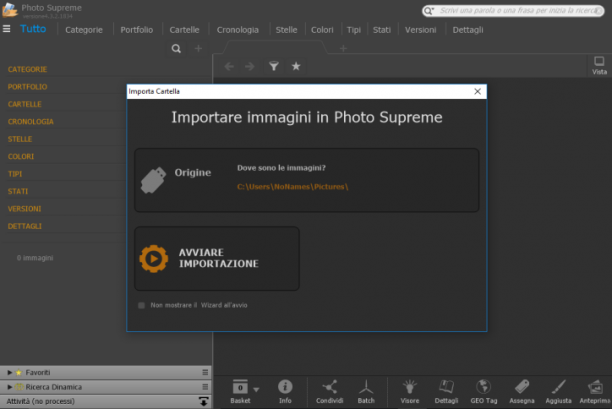Image resolution: width=612 pixels, height=409 pixels.
Task: Open the CRONOLOGIA sidebar section
Action: click(x=30, y=122)
